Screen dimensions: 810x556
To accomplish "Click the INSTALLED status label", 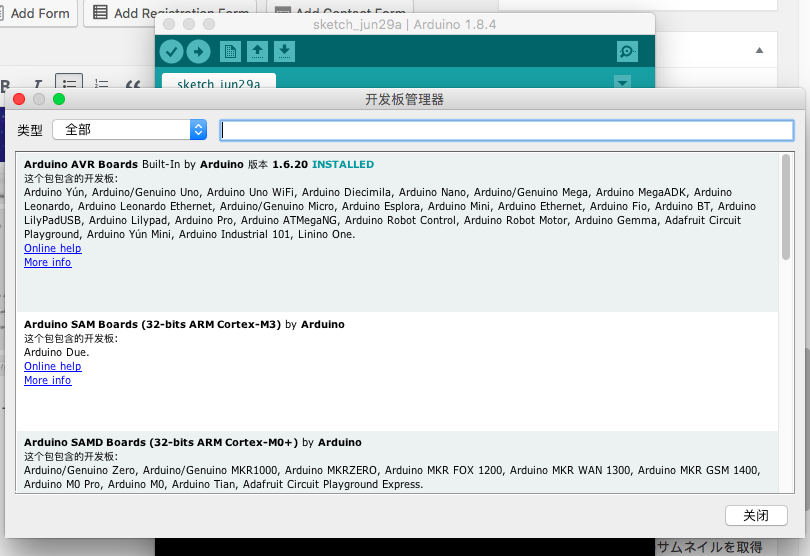I will [343, 164].
